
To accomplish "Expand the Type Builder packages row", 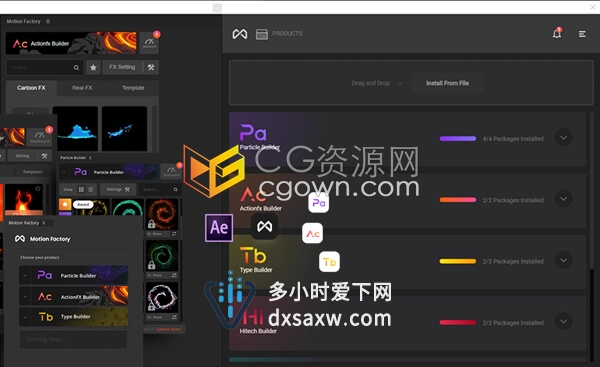I will [563, 260].
